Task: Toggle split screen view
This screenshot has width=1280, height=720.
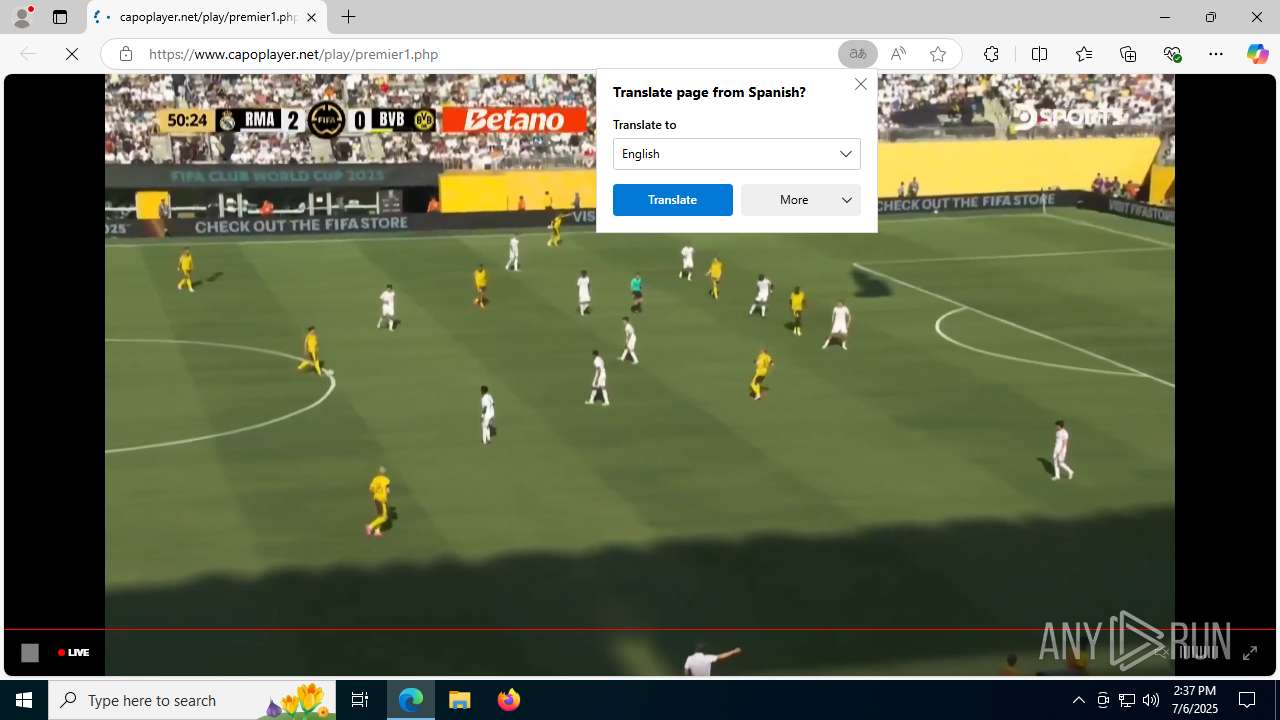Action: click(x=1039, y=54)
